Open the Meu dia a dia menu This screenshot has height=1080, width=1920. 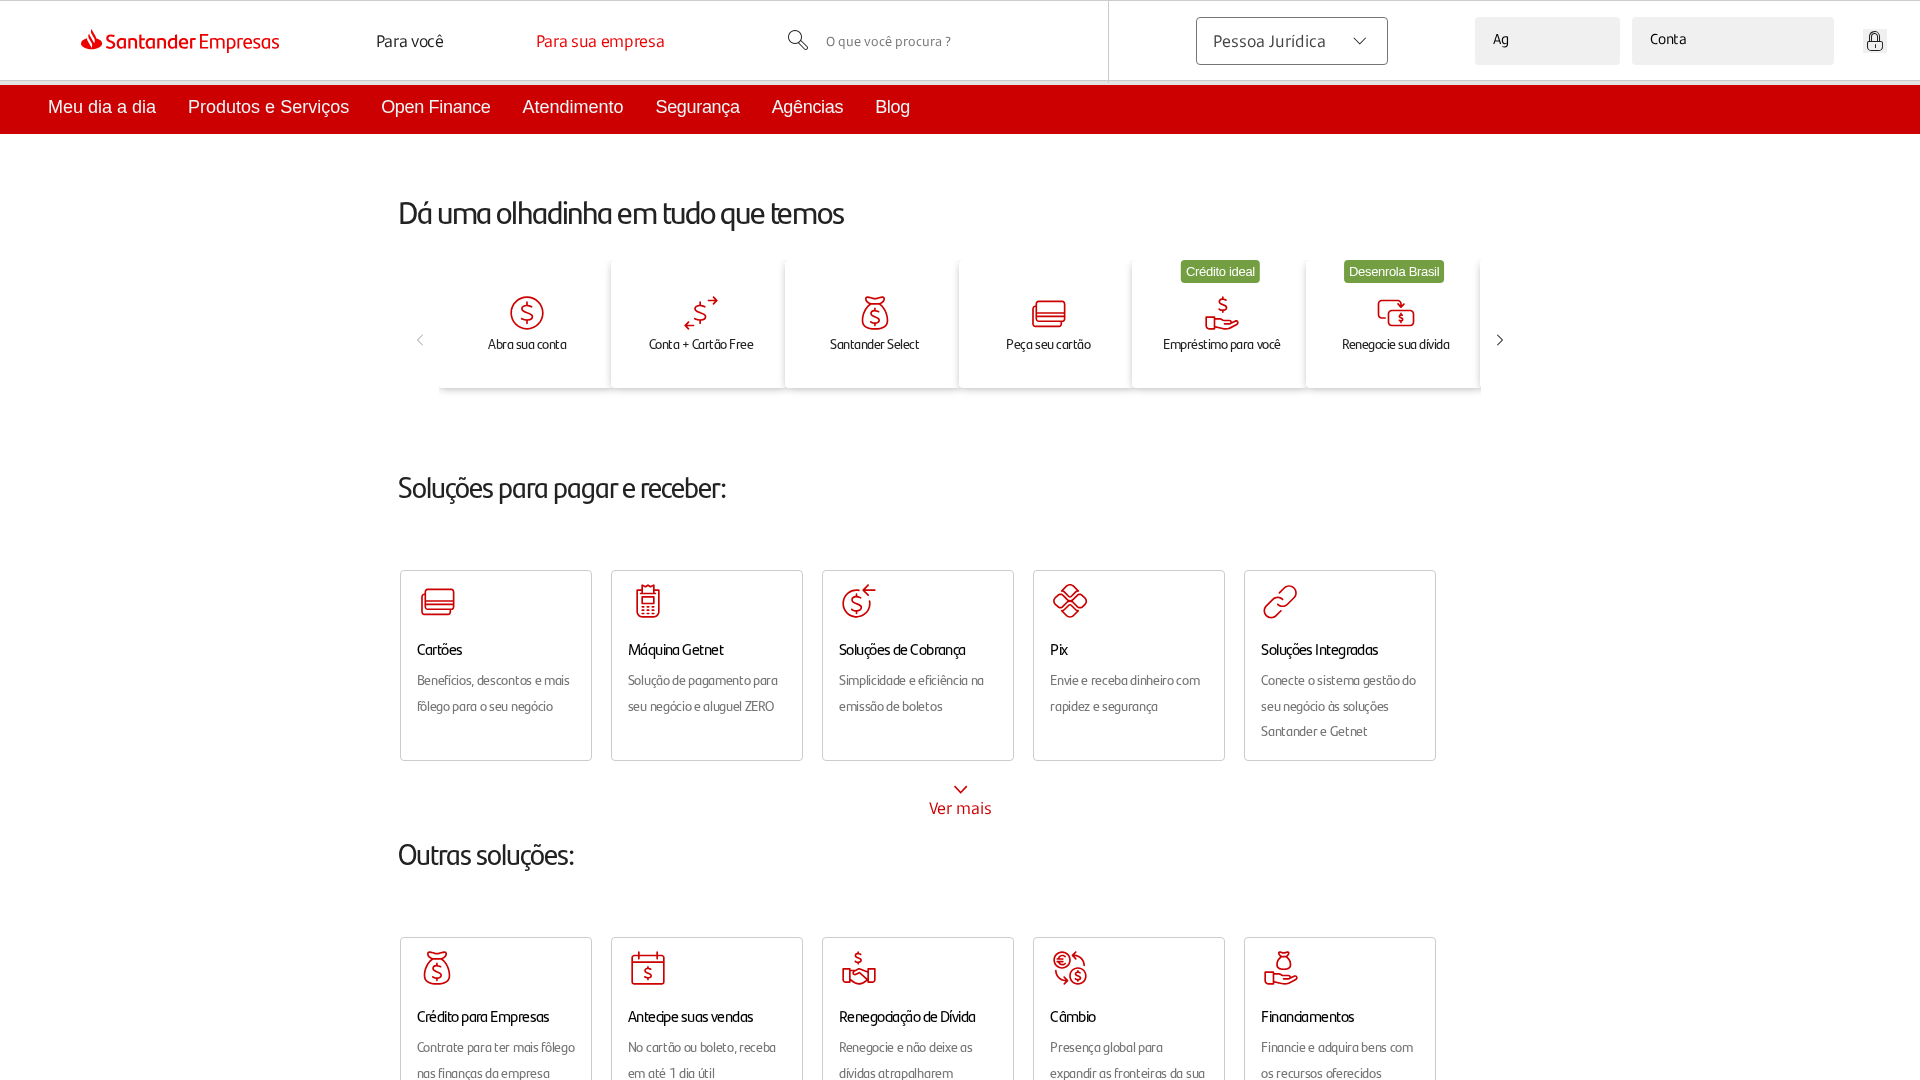pos(102,107)
